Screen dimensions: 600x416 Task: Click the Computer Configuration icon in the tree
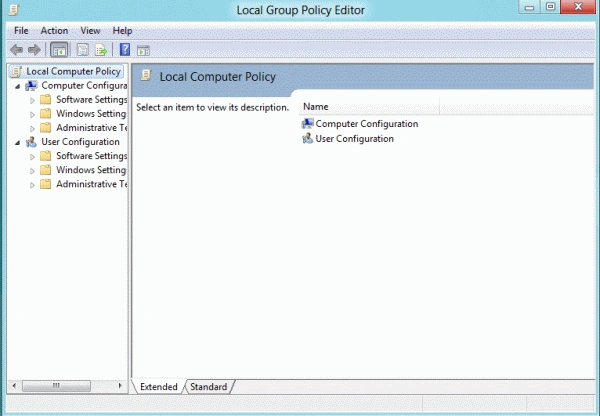point(31,86)
